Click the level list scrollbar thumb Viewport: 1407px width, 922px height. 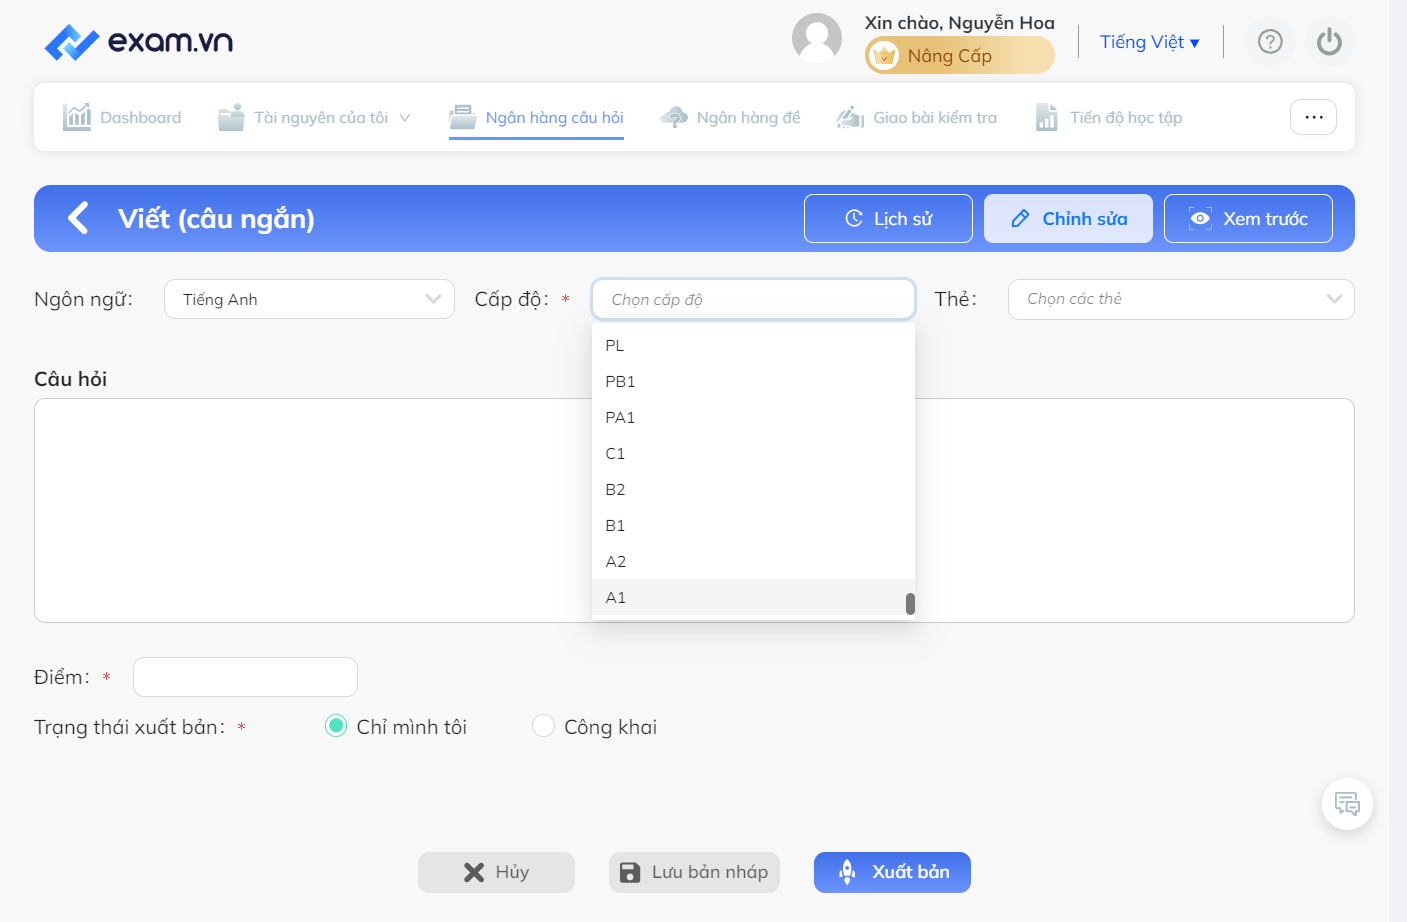tap(910, 604)
